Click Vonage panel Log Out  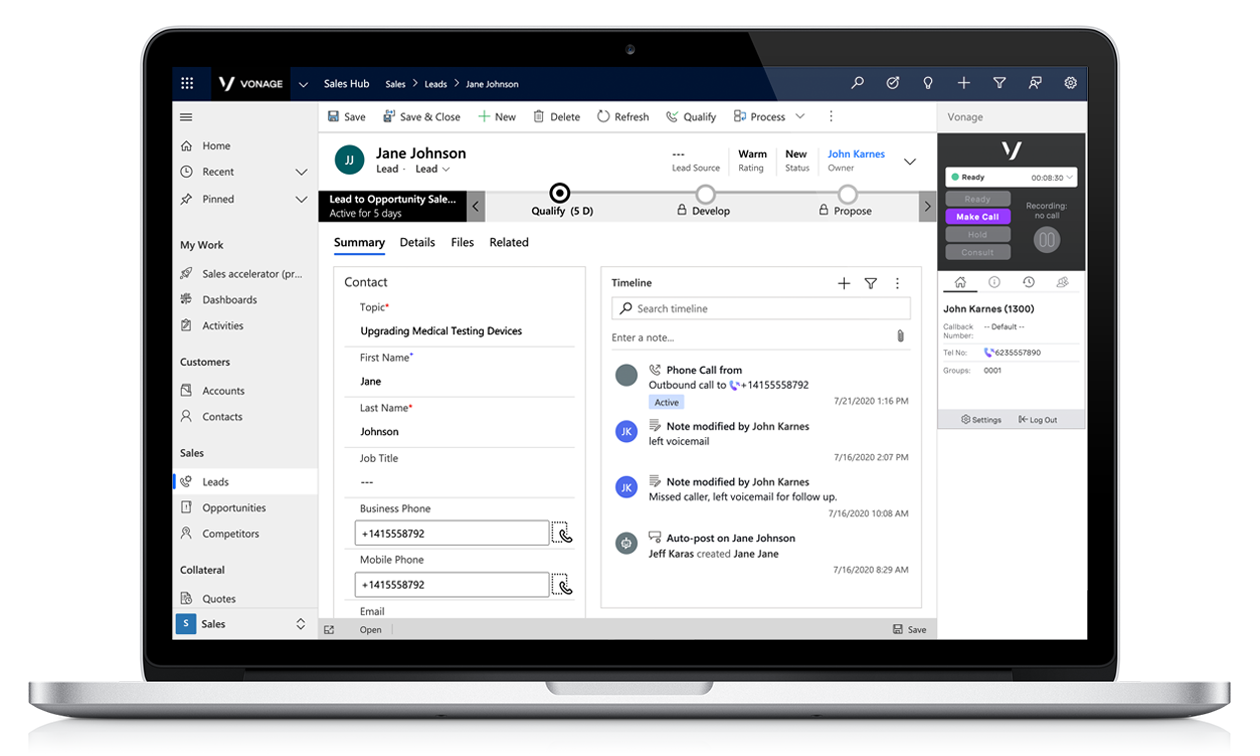[1037, 420]
